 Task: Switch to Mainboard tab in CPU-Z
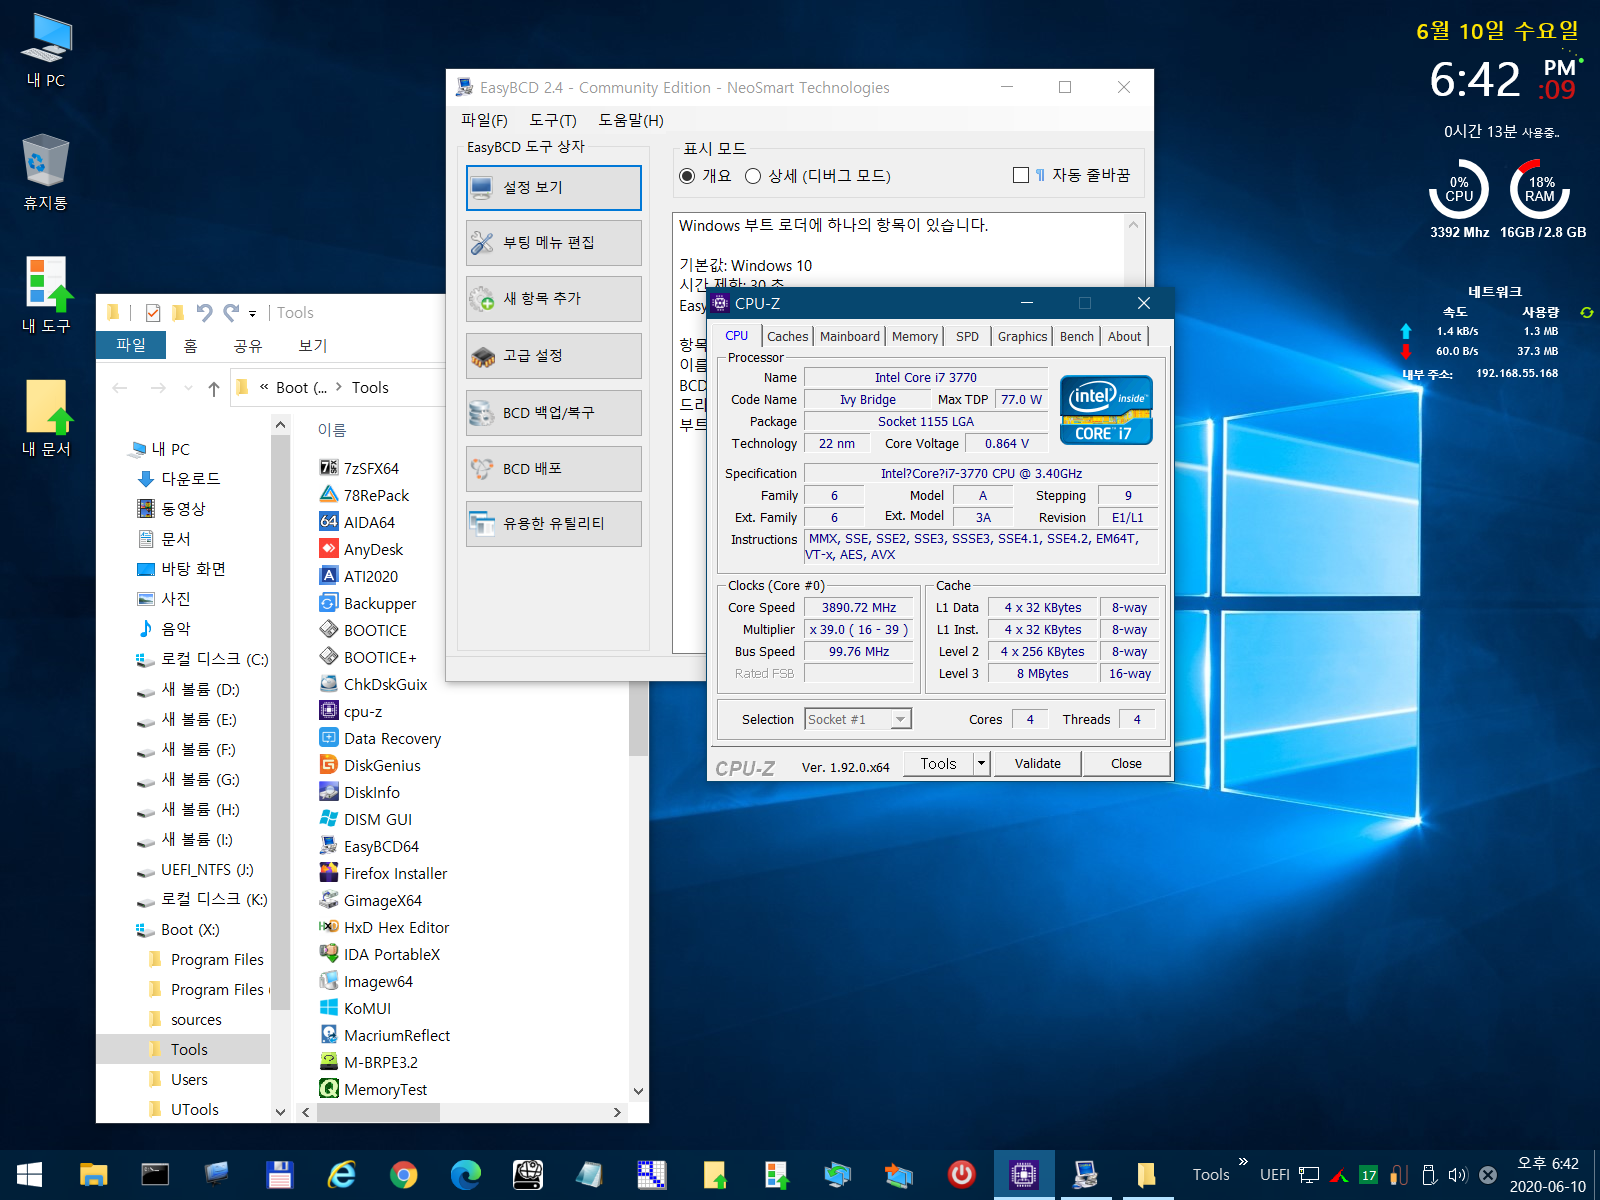pos(850,337)
